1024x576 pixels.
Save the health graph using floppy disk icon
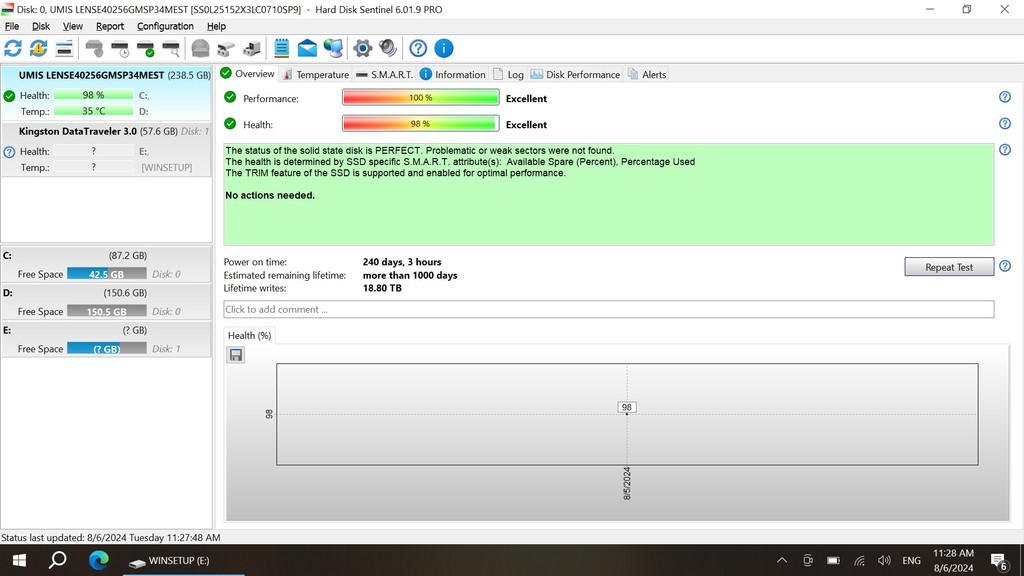pyautogui.click(x=236, y=355)
